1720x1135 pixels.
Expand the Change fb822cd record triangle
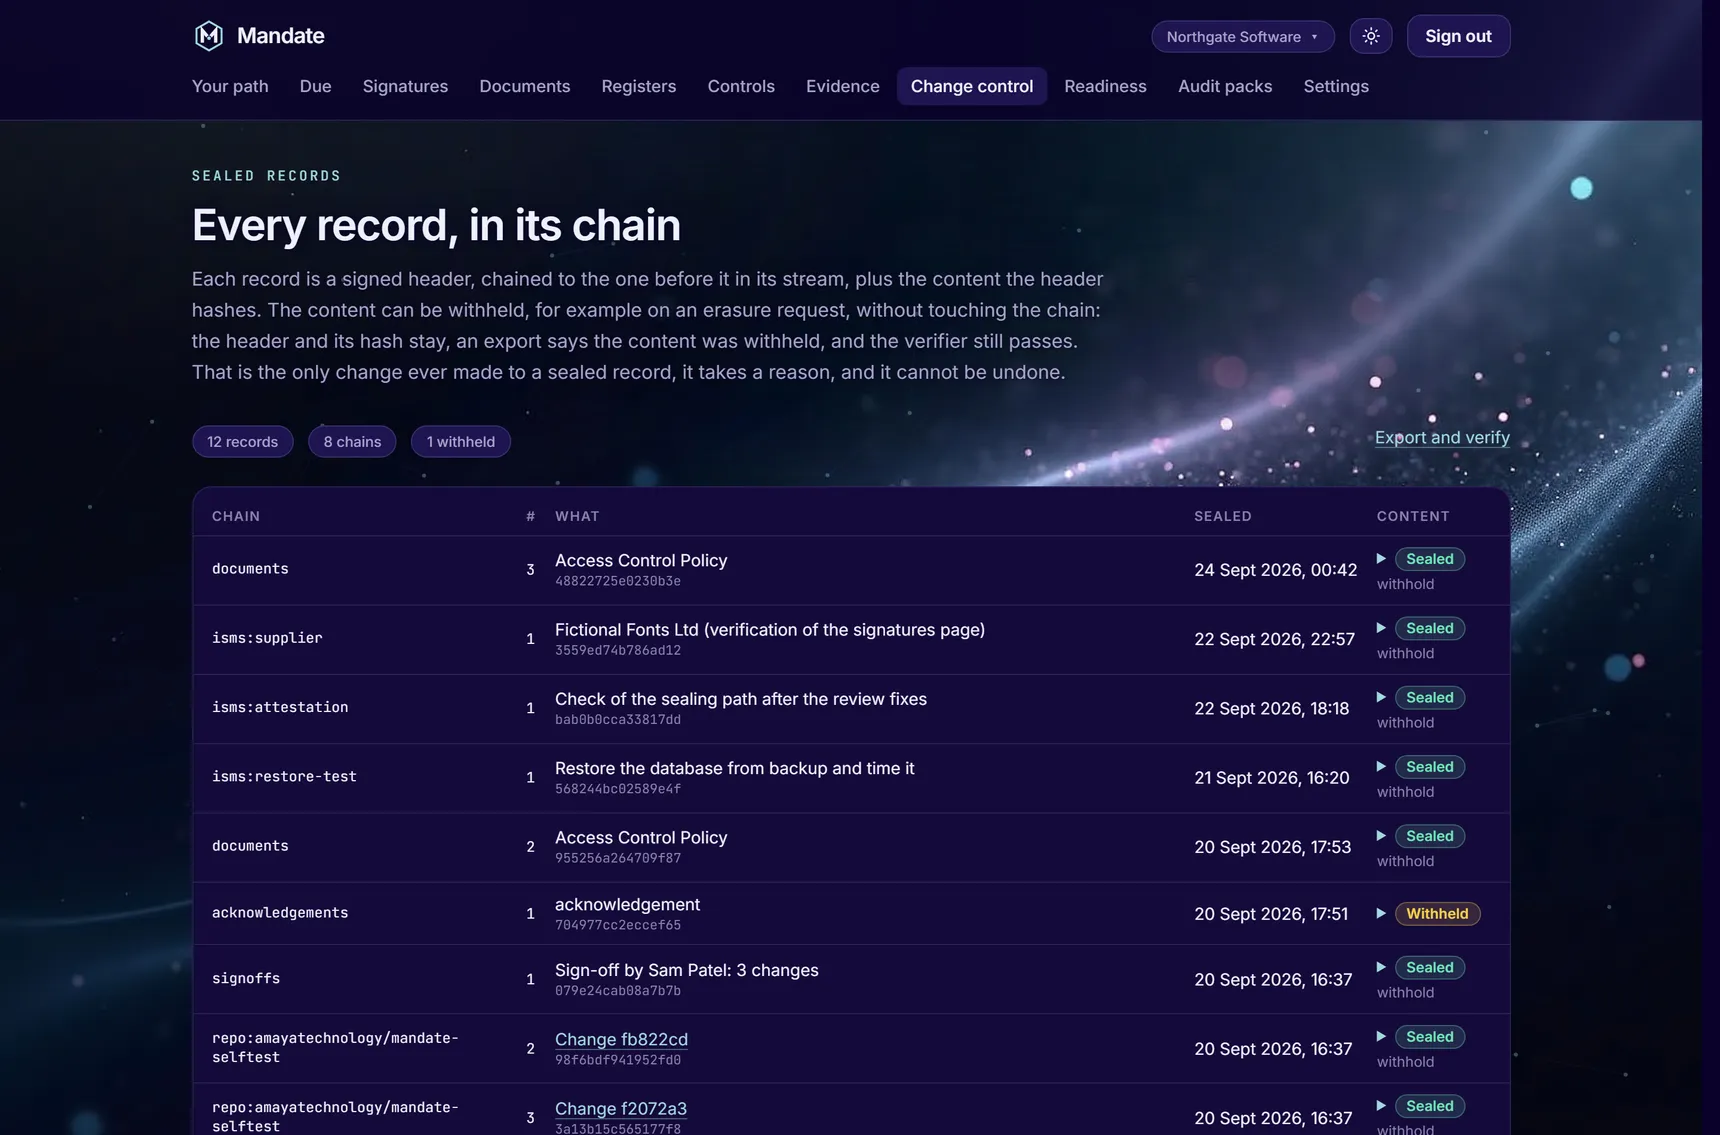click(x=1381, y=1037)
